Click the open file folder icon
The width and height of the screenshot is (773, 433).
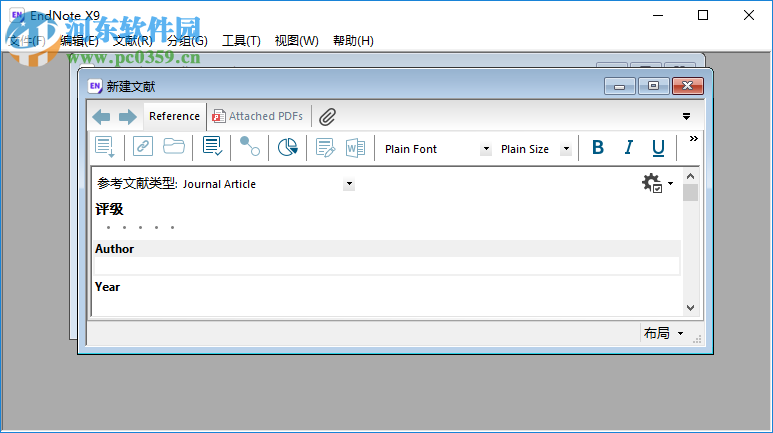[174, 146]
